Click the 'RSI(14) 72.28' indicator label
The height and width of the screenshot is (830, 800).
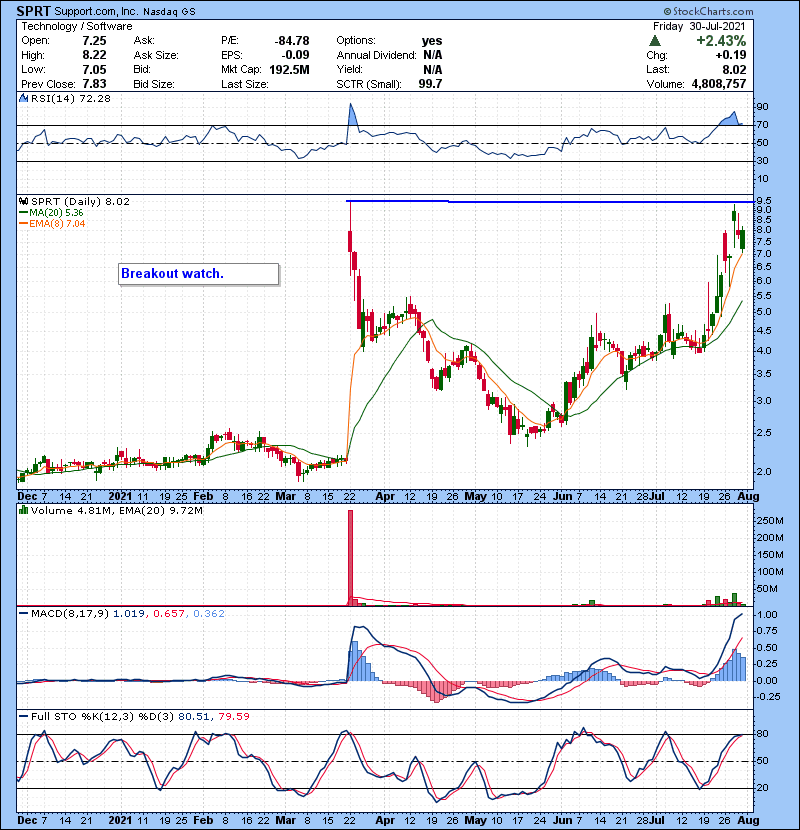click(71, 98)
